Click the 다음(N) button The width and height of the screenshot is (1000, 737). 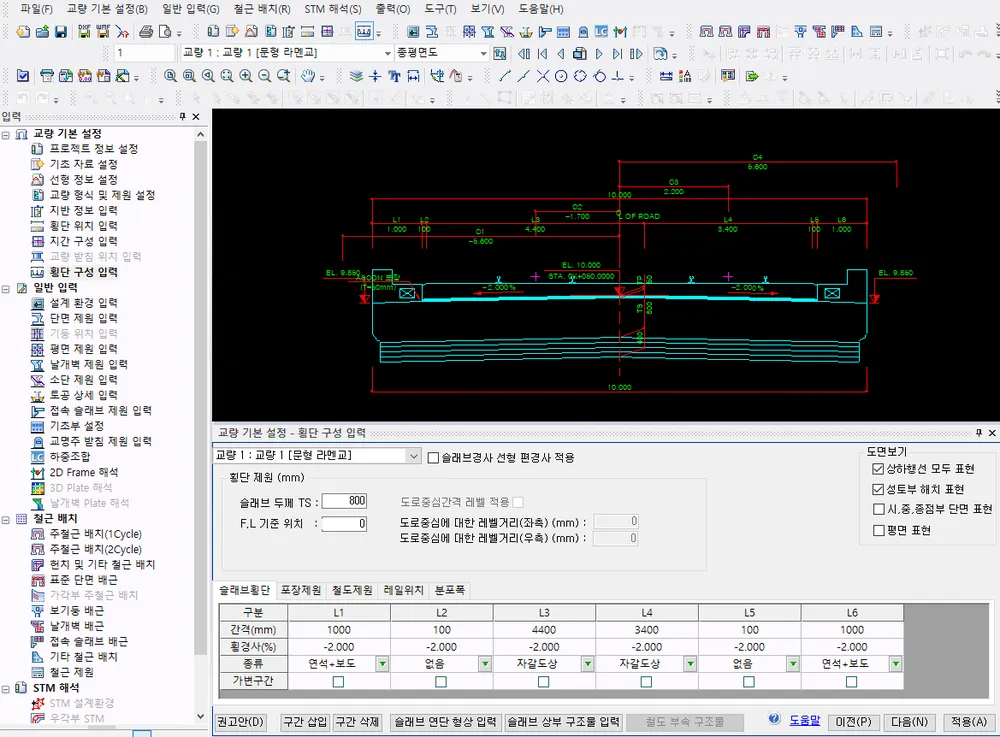909,722
